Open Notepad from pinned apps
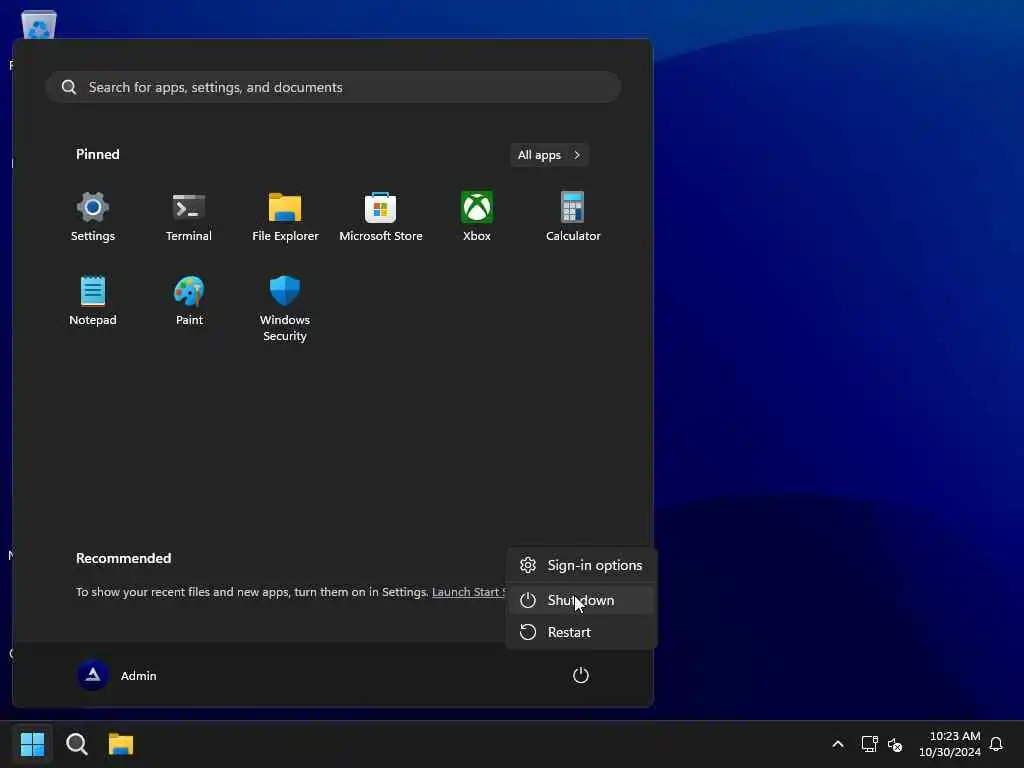This screenshot has height=768, width=1024. tap(93, 300)
